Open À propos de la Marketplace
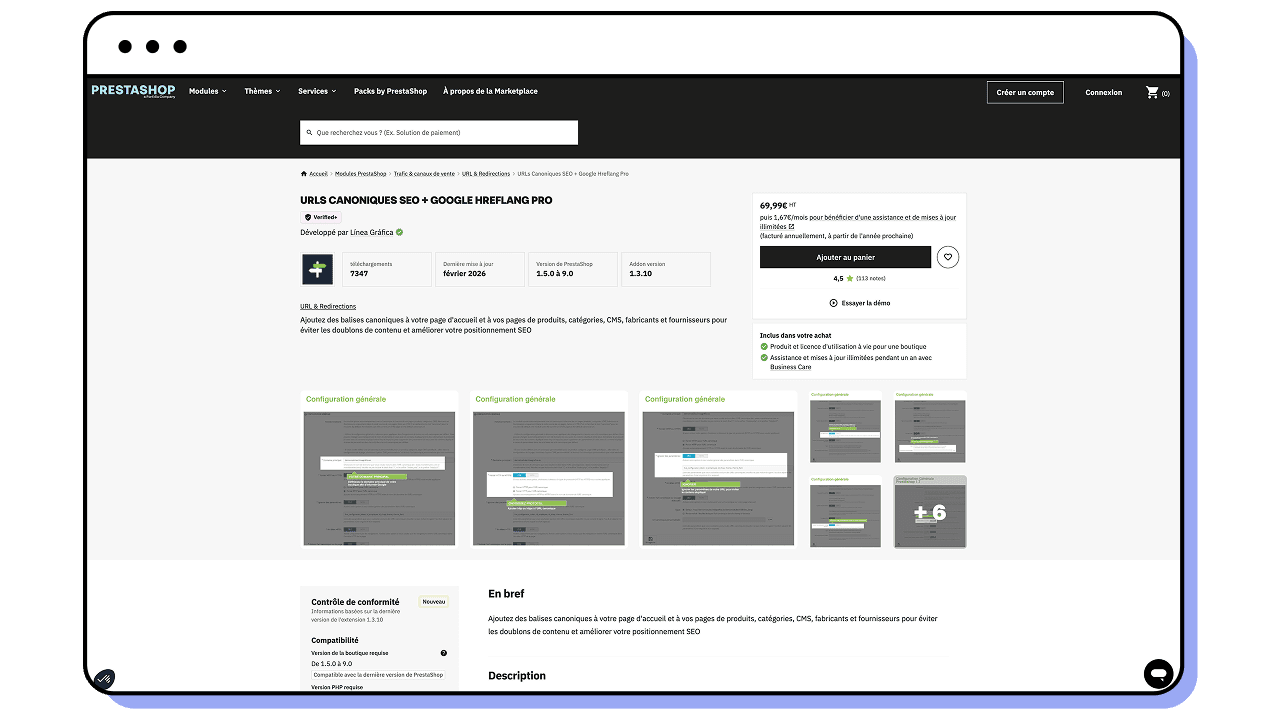 pyautogui.click(x=490, y=91)
